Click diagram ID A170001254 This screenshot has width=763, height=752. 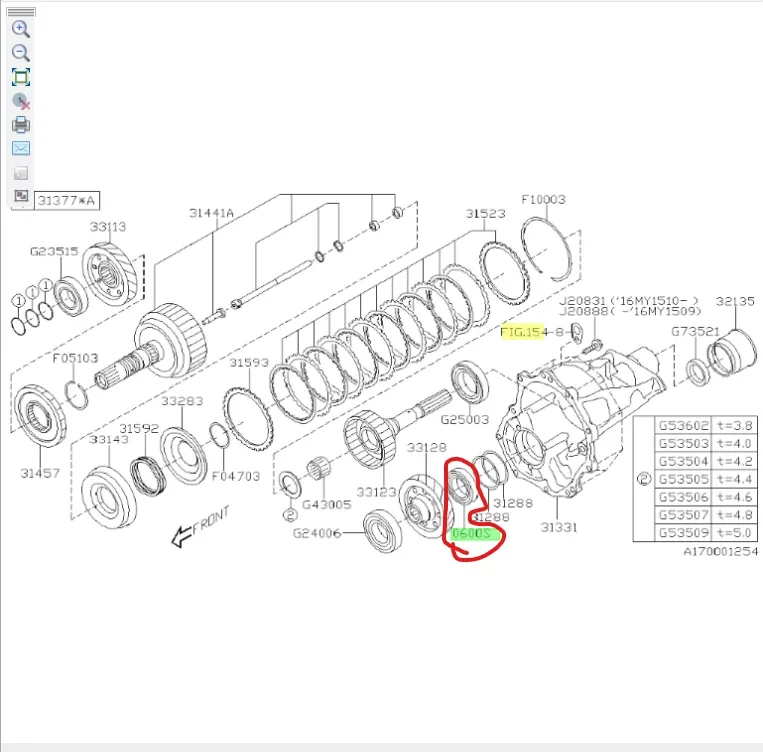721,551
